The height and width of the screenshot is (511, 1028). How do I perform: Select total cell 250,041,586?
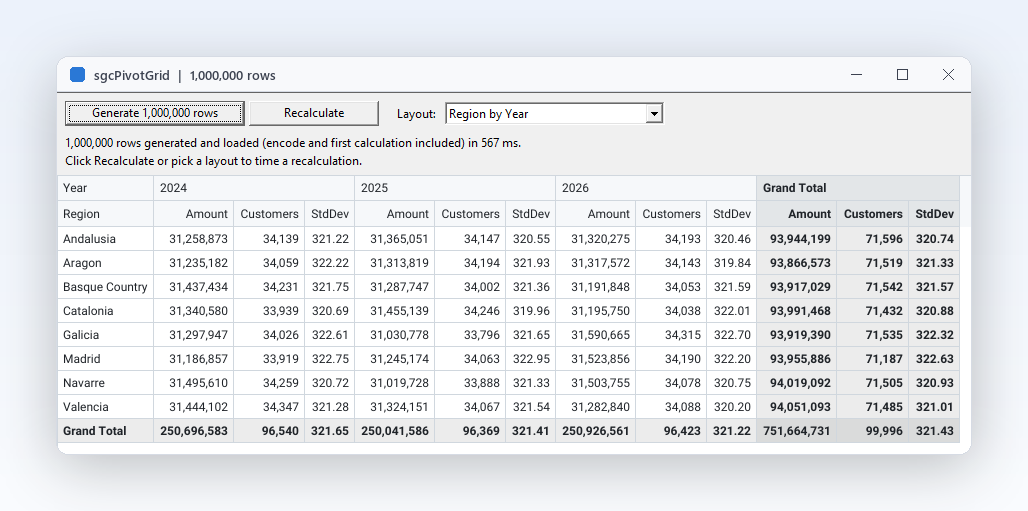(395, 431)
